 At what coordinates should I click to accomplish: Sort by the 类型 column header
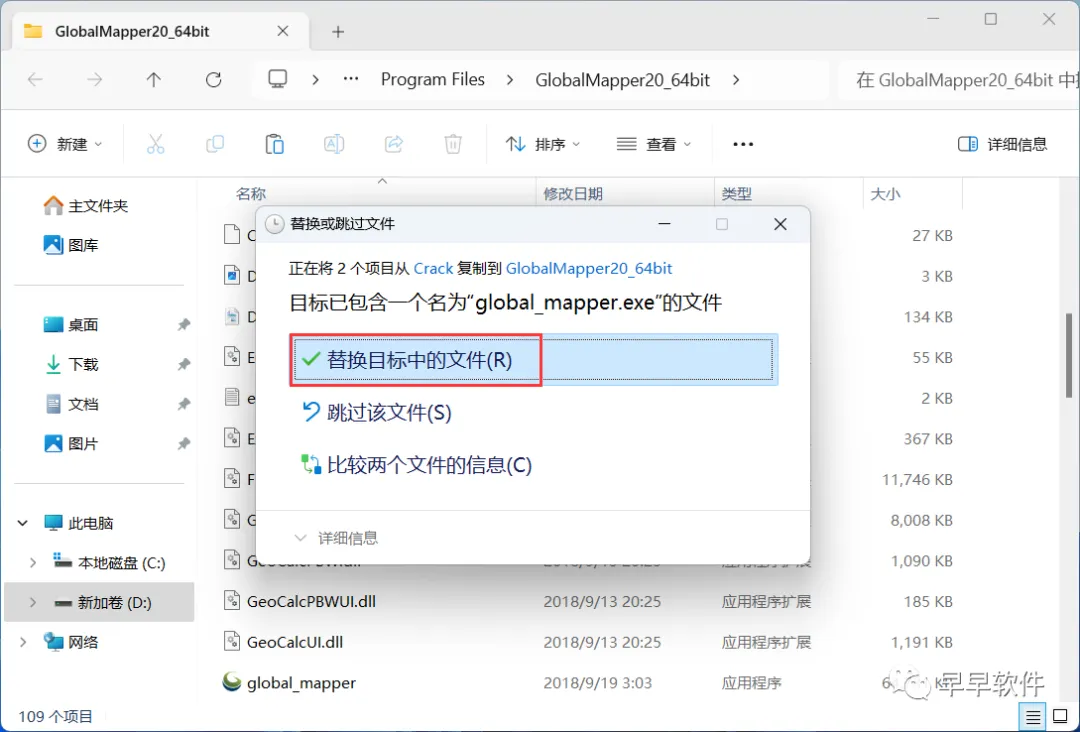(x=736, y=194)
